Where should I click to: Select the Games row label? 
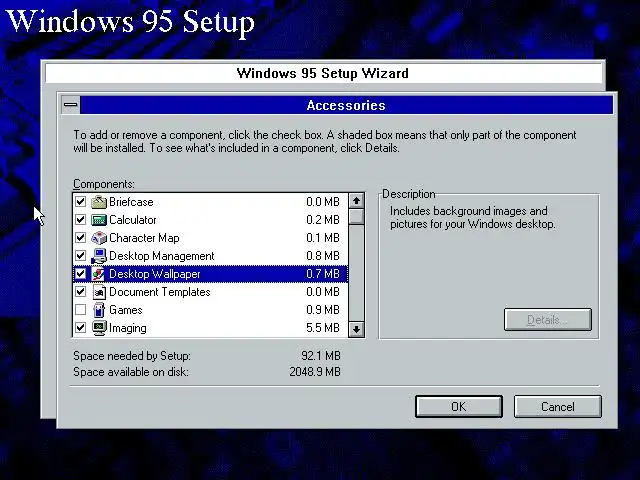tap(126, 310)
